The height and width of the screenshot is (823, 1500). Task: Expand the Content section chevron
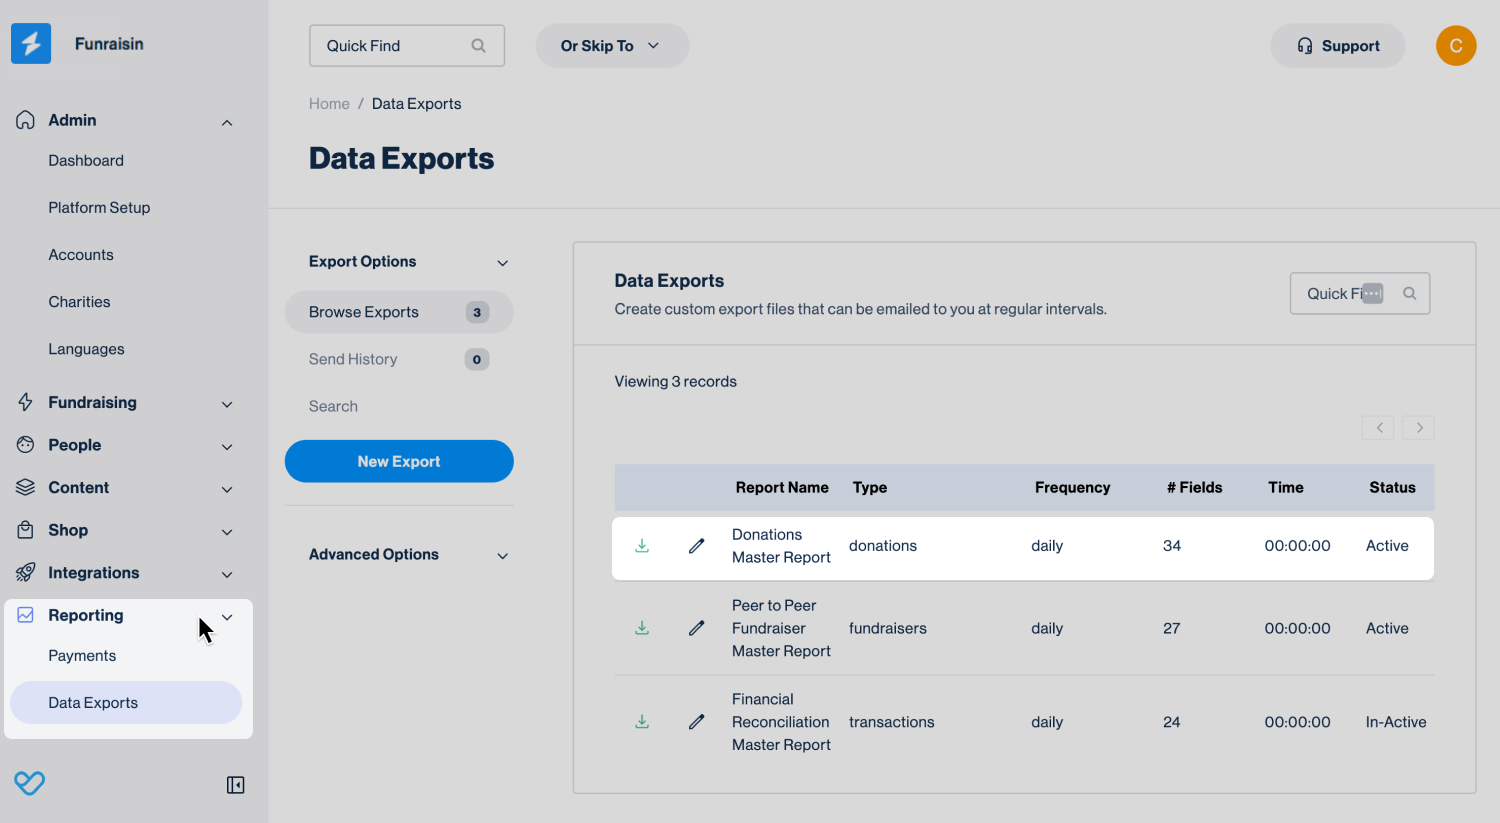tap(227, 489)
